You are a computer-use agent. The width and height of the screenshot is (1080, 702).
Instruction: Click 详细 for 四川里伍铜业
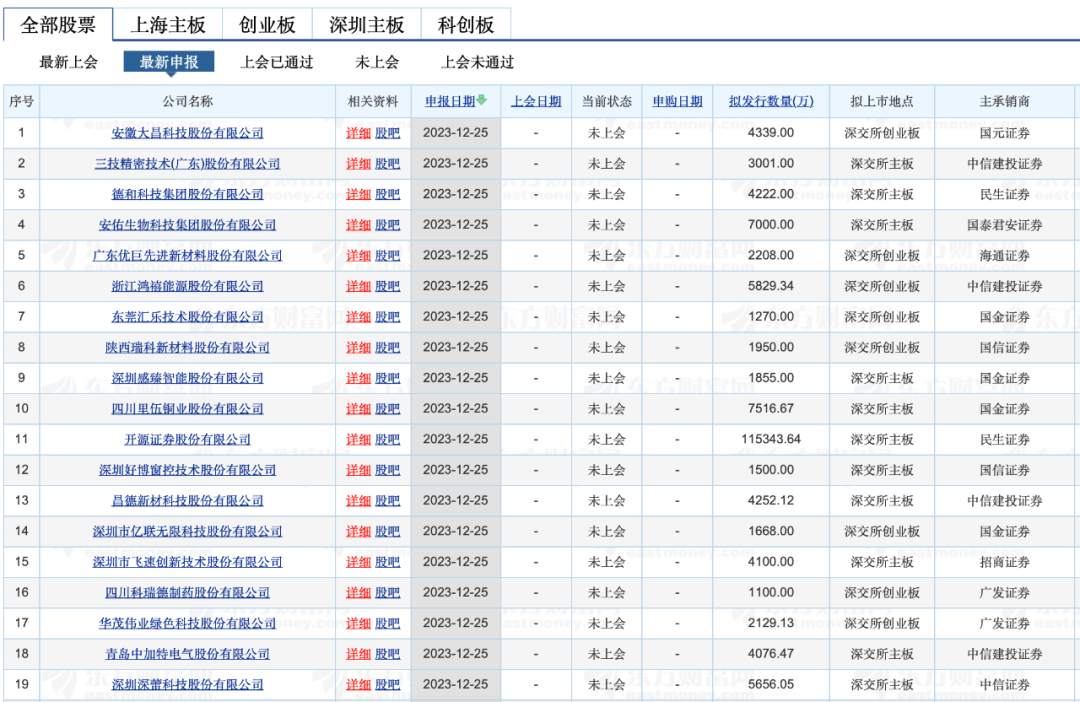358,409
